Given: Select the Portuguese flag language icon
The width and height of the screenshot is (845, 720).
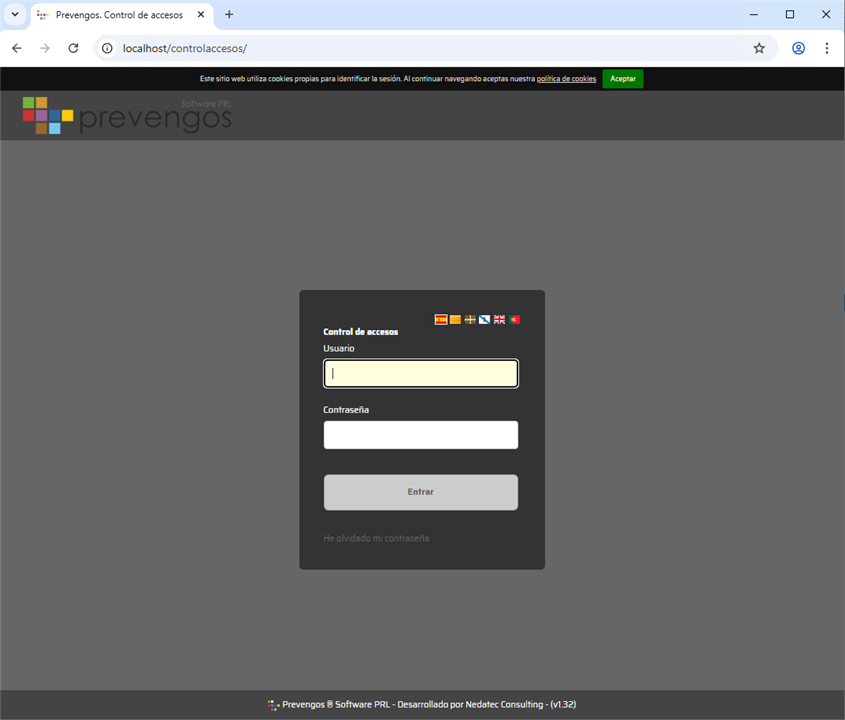Looking at the screenshot, I should point(514,320).
